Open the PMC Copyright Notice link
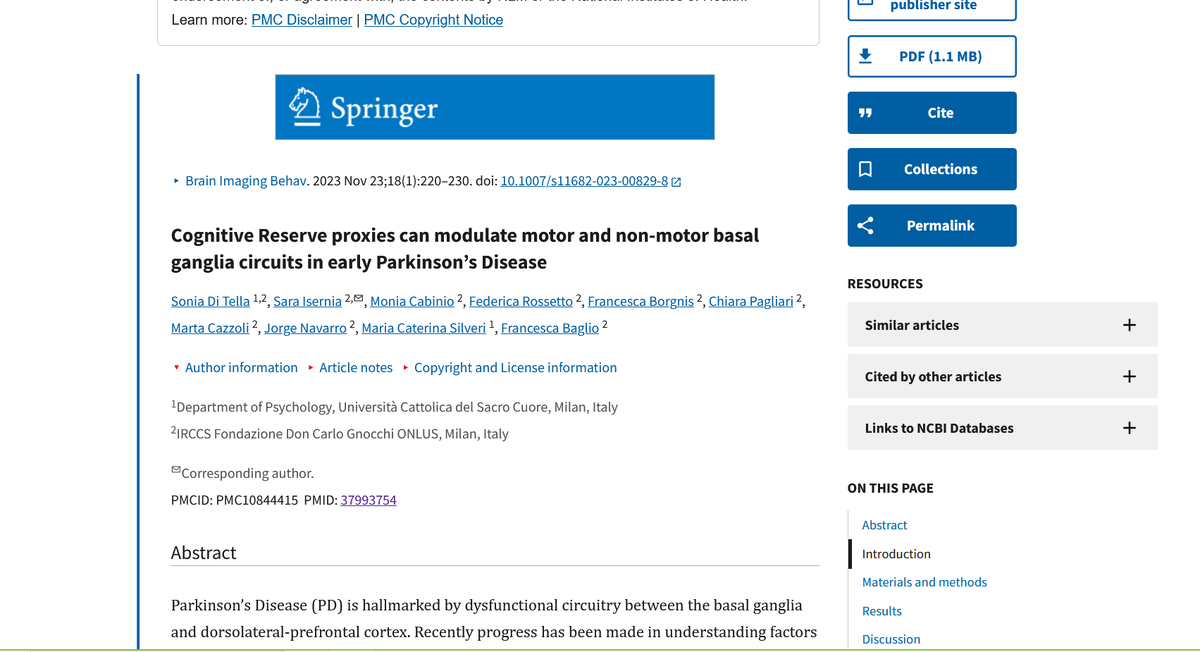The image size is (1200, 652). click(433, 20)
